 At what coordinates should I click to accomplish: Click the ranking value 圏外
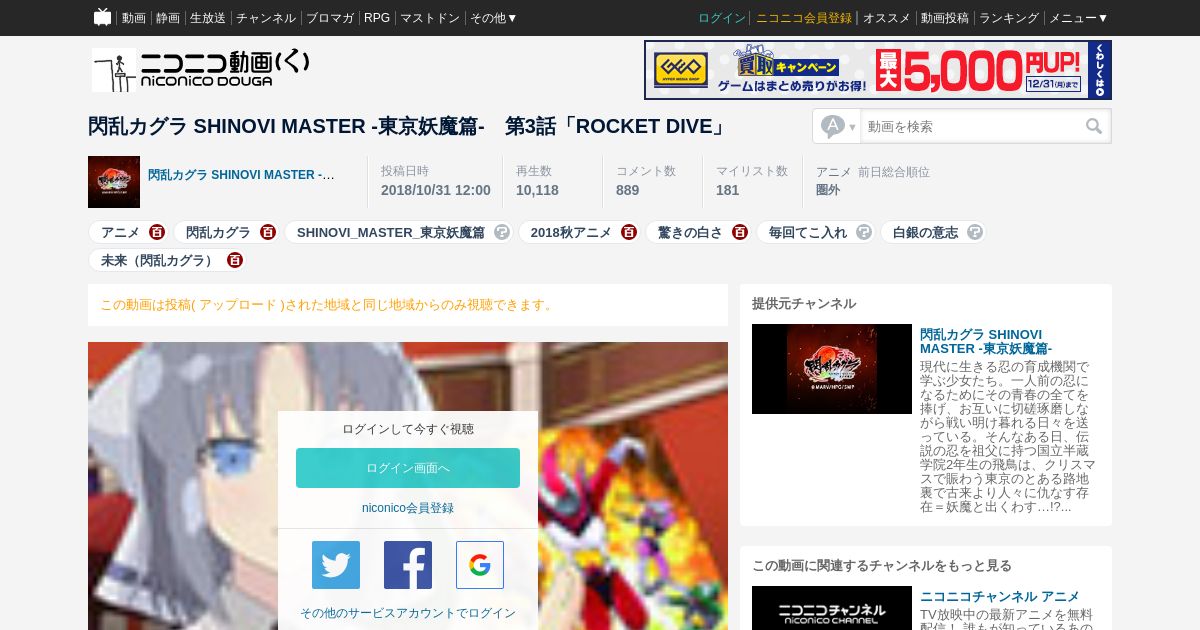[828, 189]
